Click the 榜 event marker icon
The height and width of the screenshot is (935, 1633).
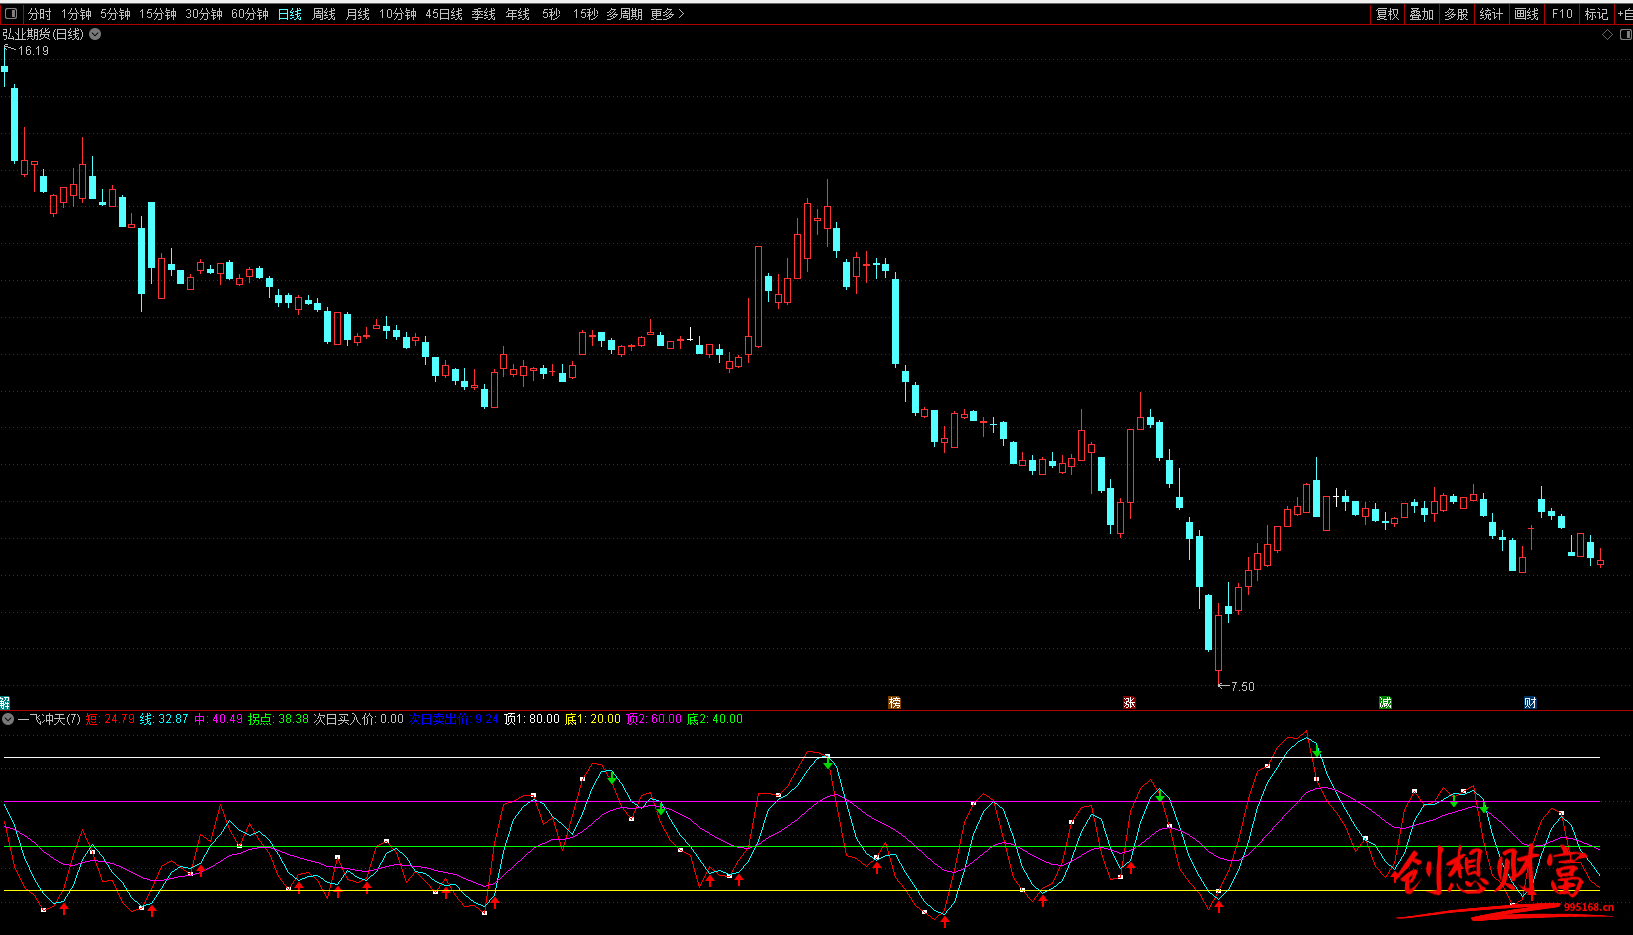(x=894, y=703)
